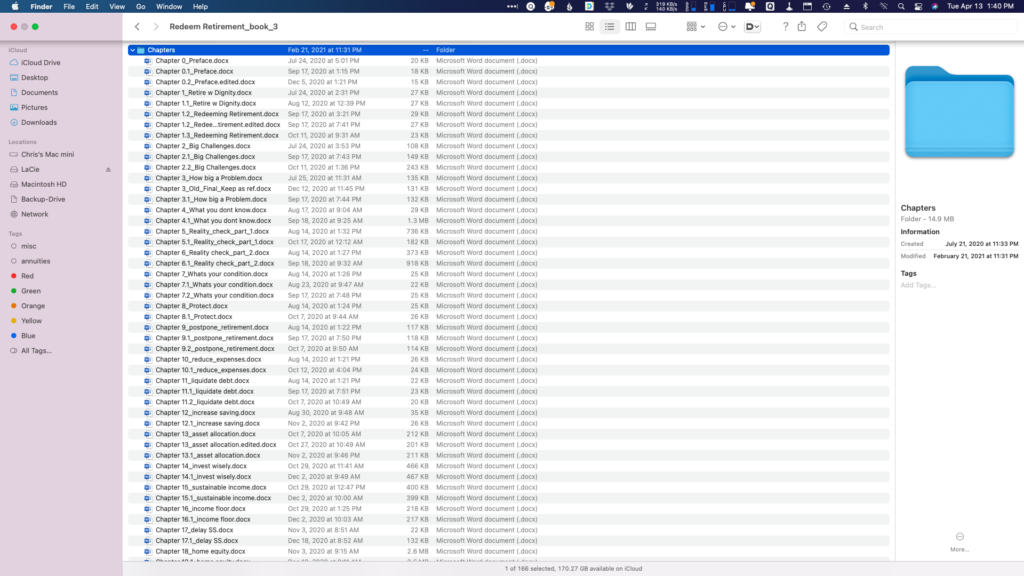Screen dimensions: 1024x576
Task: Switch to gallery view in toolbar
Action: tap(651, 27)
